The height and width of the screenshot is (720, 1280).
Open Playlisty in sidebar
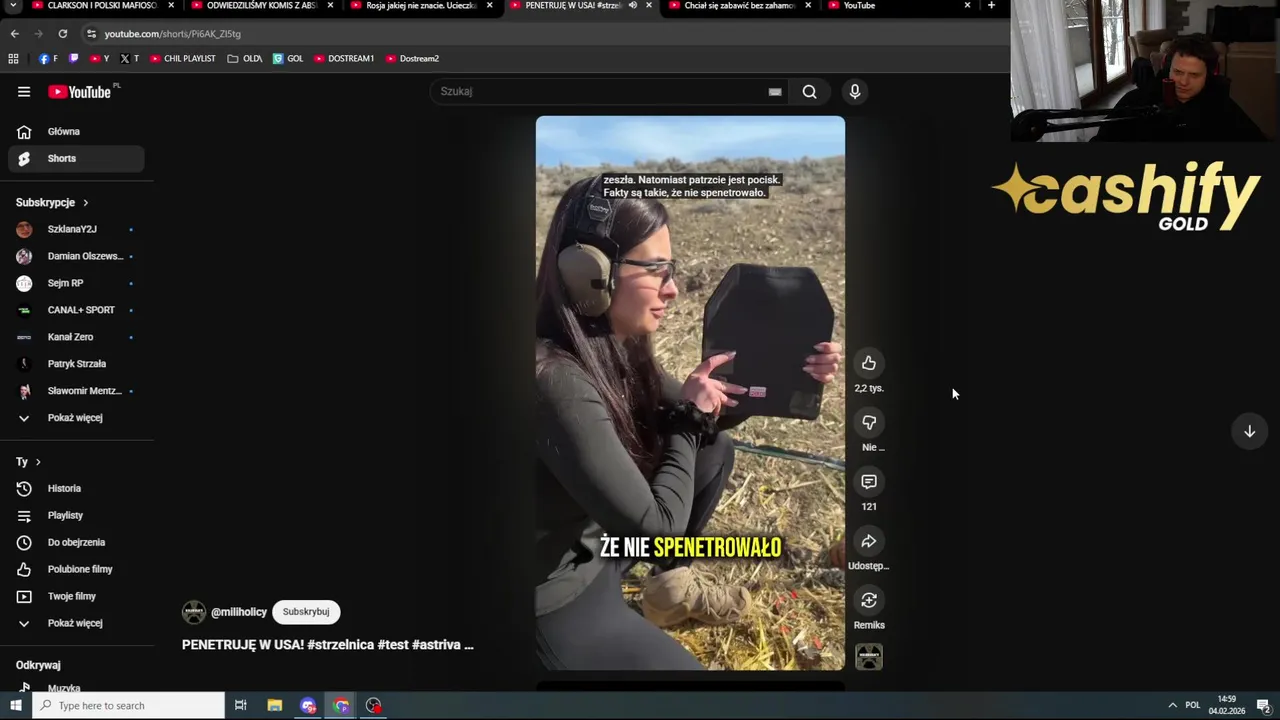pos(76,515)
